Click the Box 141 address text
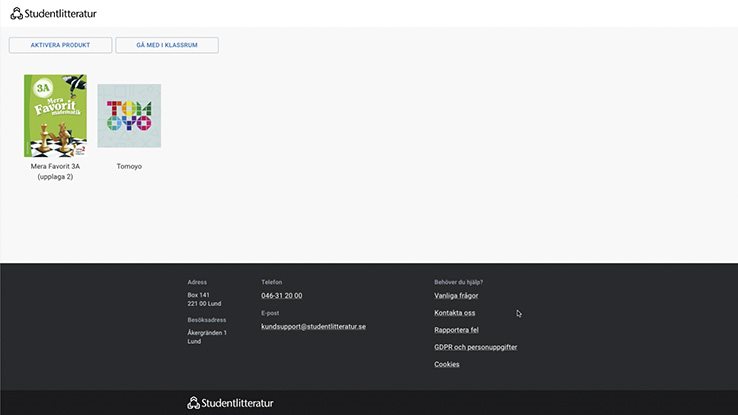 coord(199,295)
